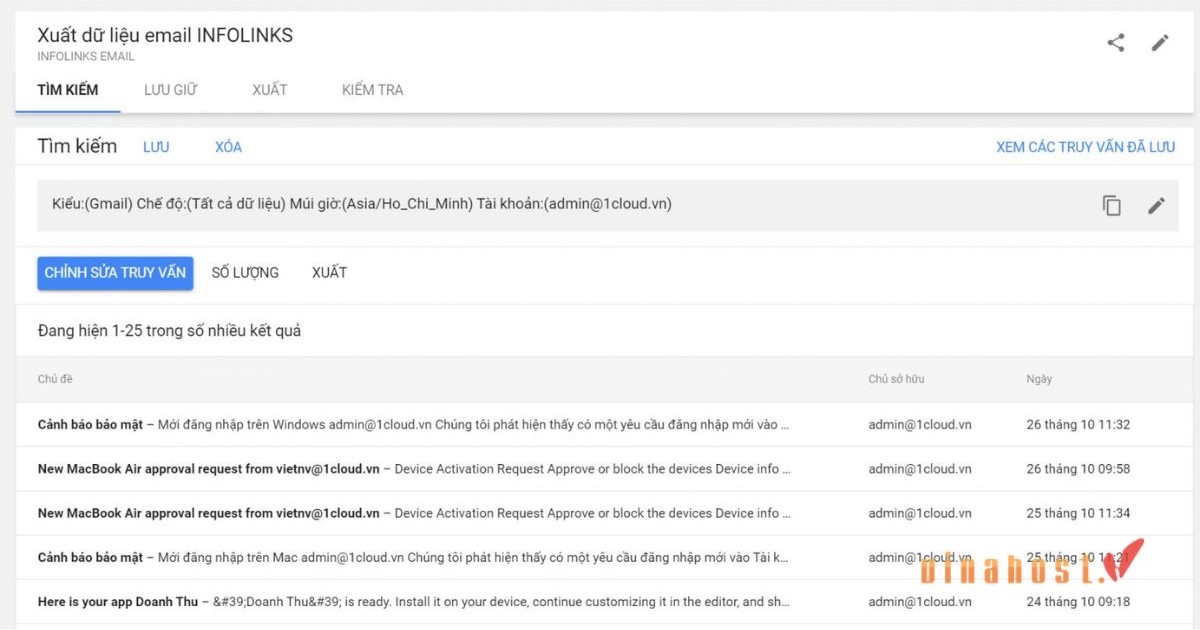
Task: Click XUẤT button beside SỐ LƯỢNG
Action: coord(329,272)
